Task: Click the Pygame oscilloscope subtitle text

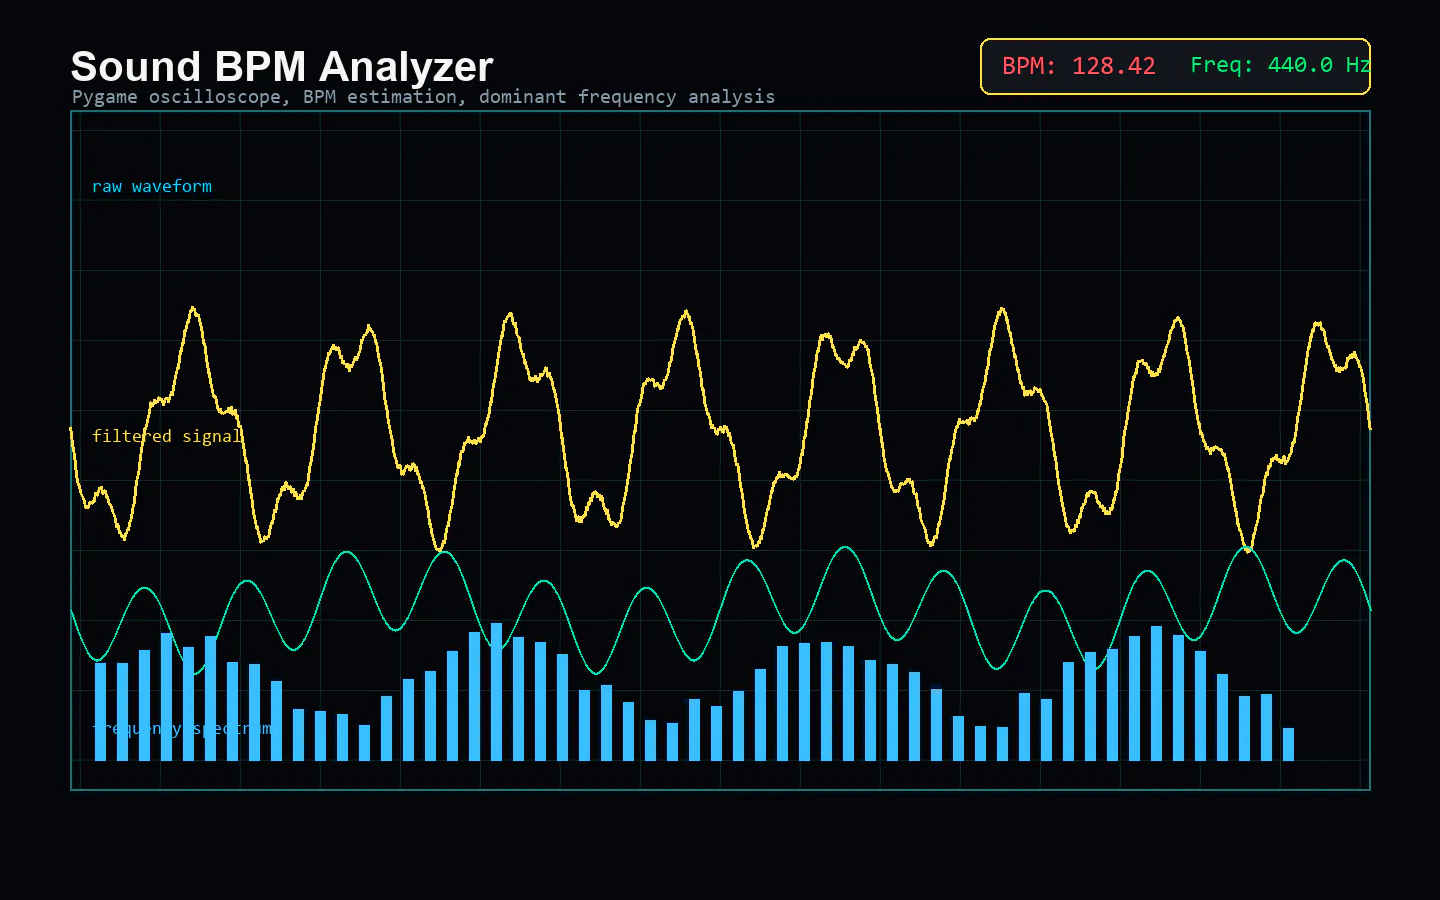Action: [x=423, y=97]
